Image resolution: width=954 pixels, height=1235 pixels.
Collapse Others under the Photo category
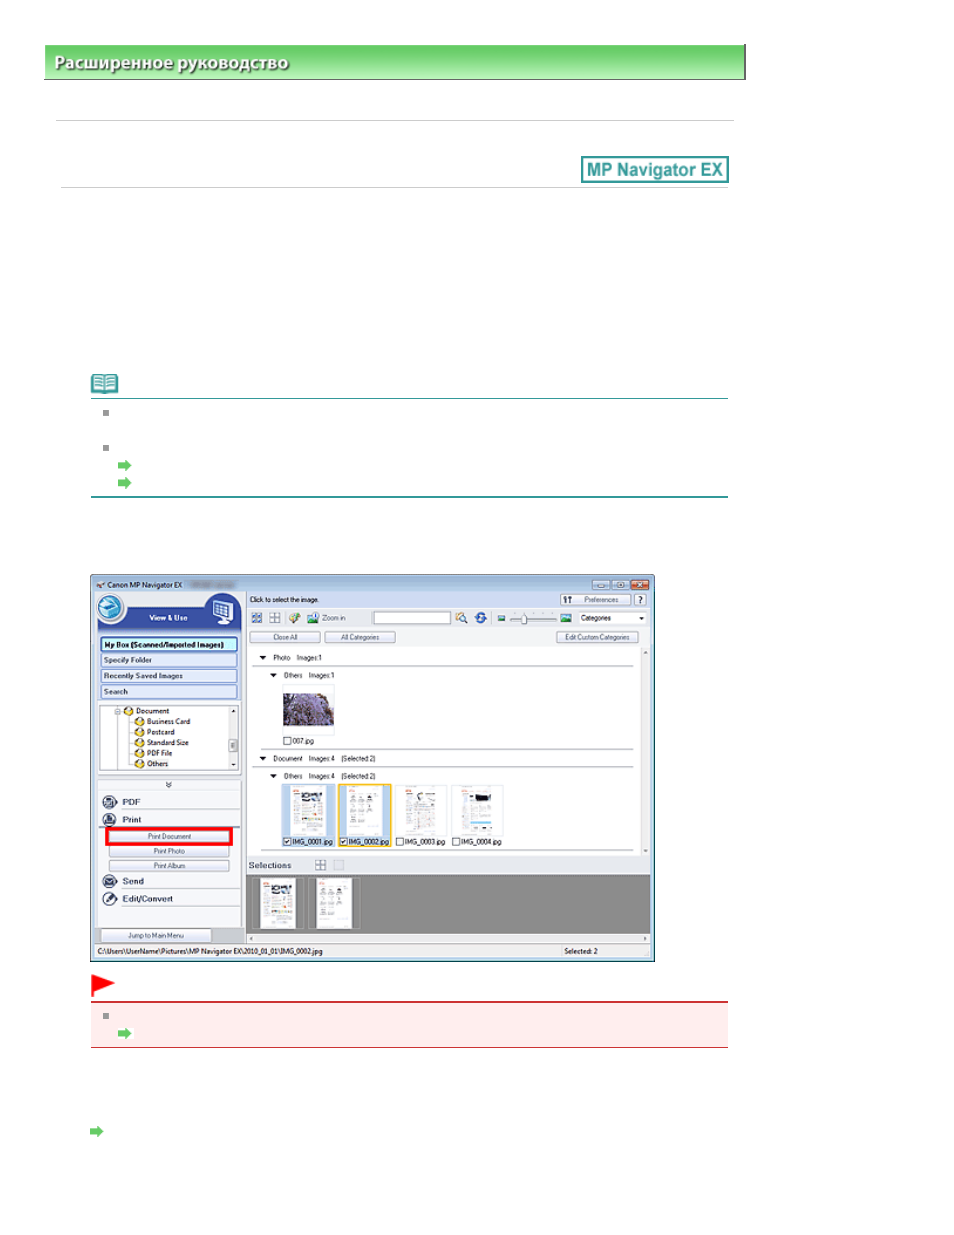[x=273, y=675]
